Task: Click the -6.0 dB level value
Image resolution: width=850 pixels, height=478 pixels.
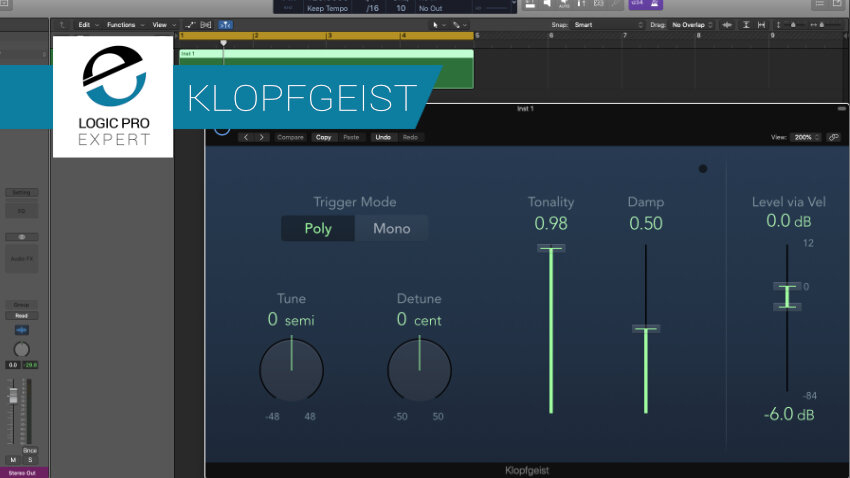Action: click(x=789, y=415)
